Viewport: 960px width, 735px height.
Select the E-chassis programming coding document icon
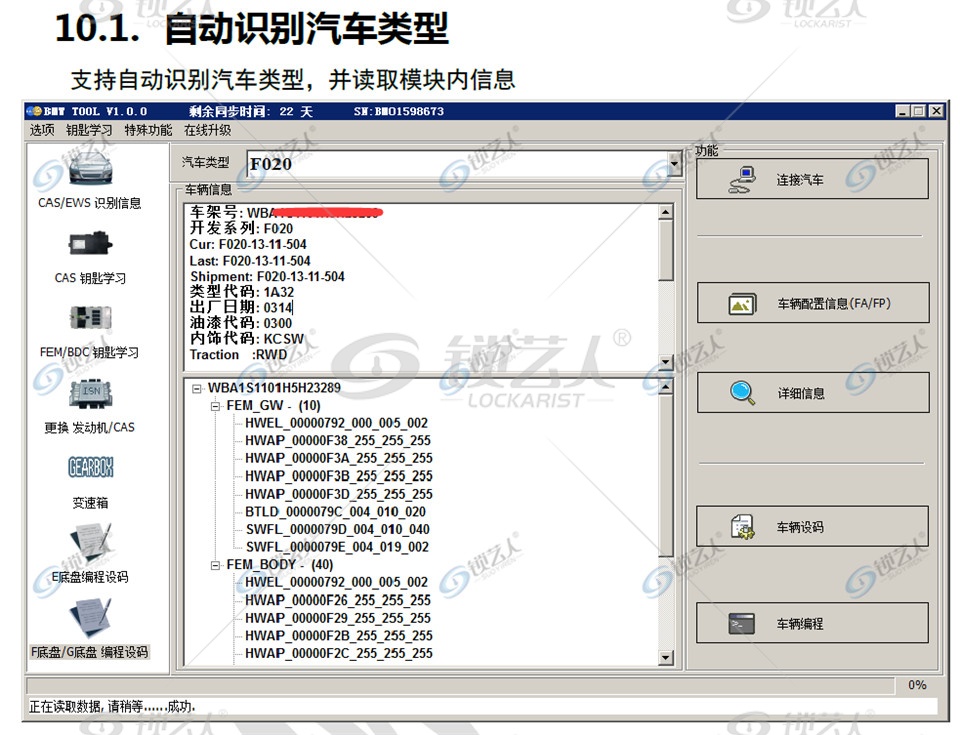pos(91,543)
